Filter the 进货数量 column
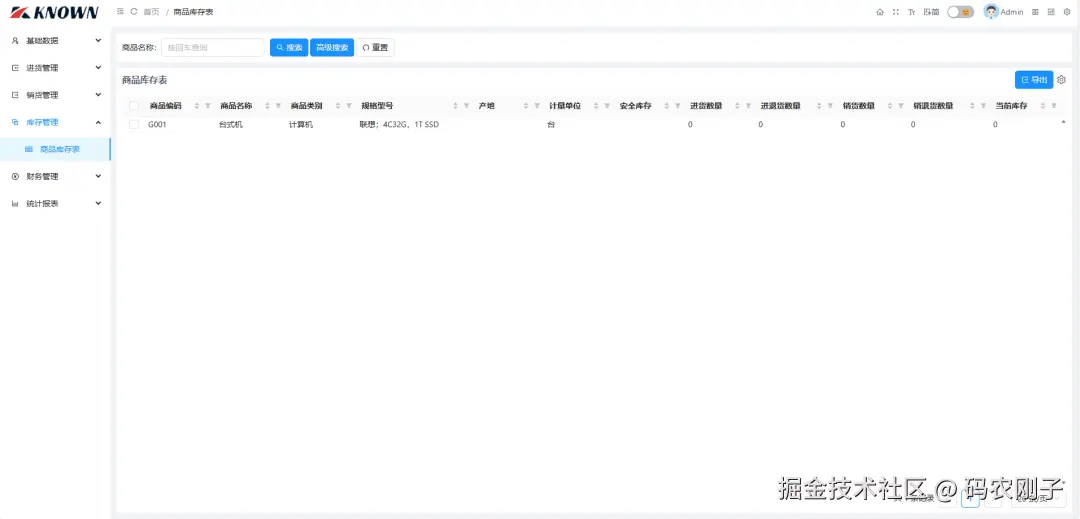This screenshot has height=519, width=1080. click(x=748, y=106)
